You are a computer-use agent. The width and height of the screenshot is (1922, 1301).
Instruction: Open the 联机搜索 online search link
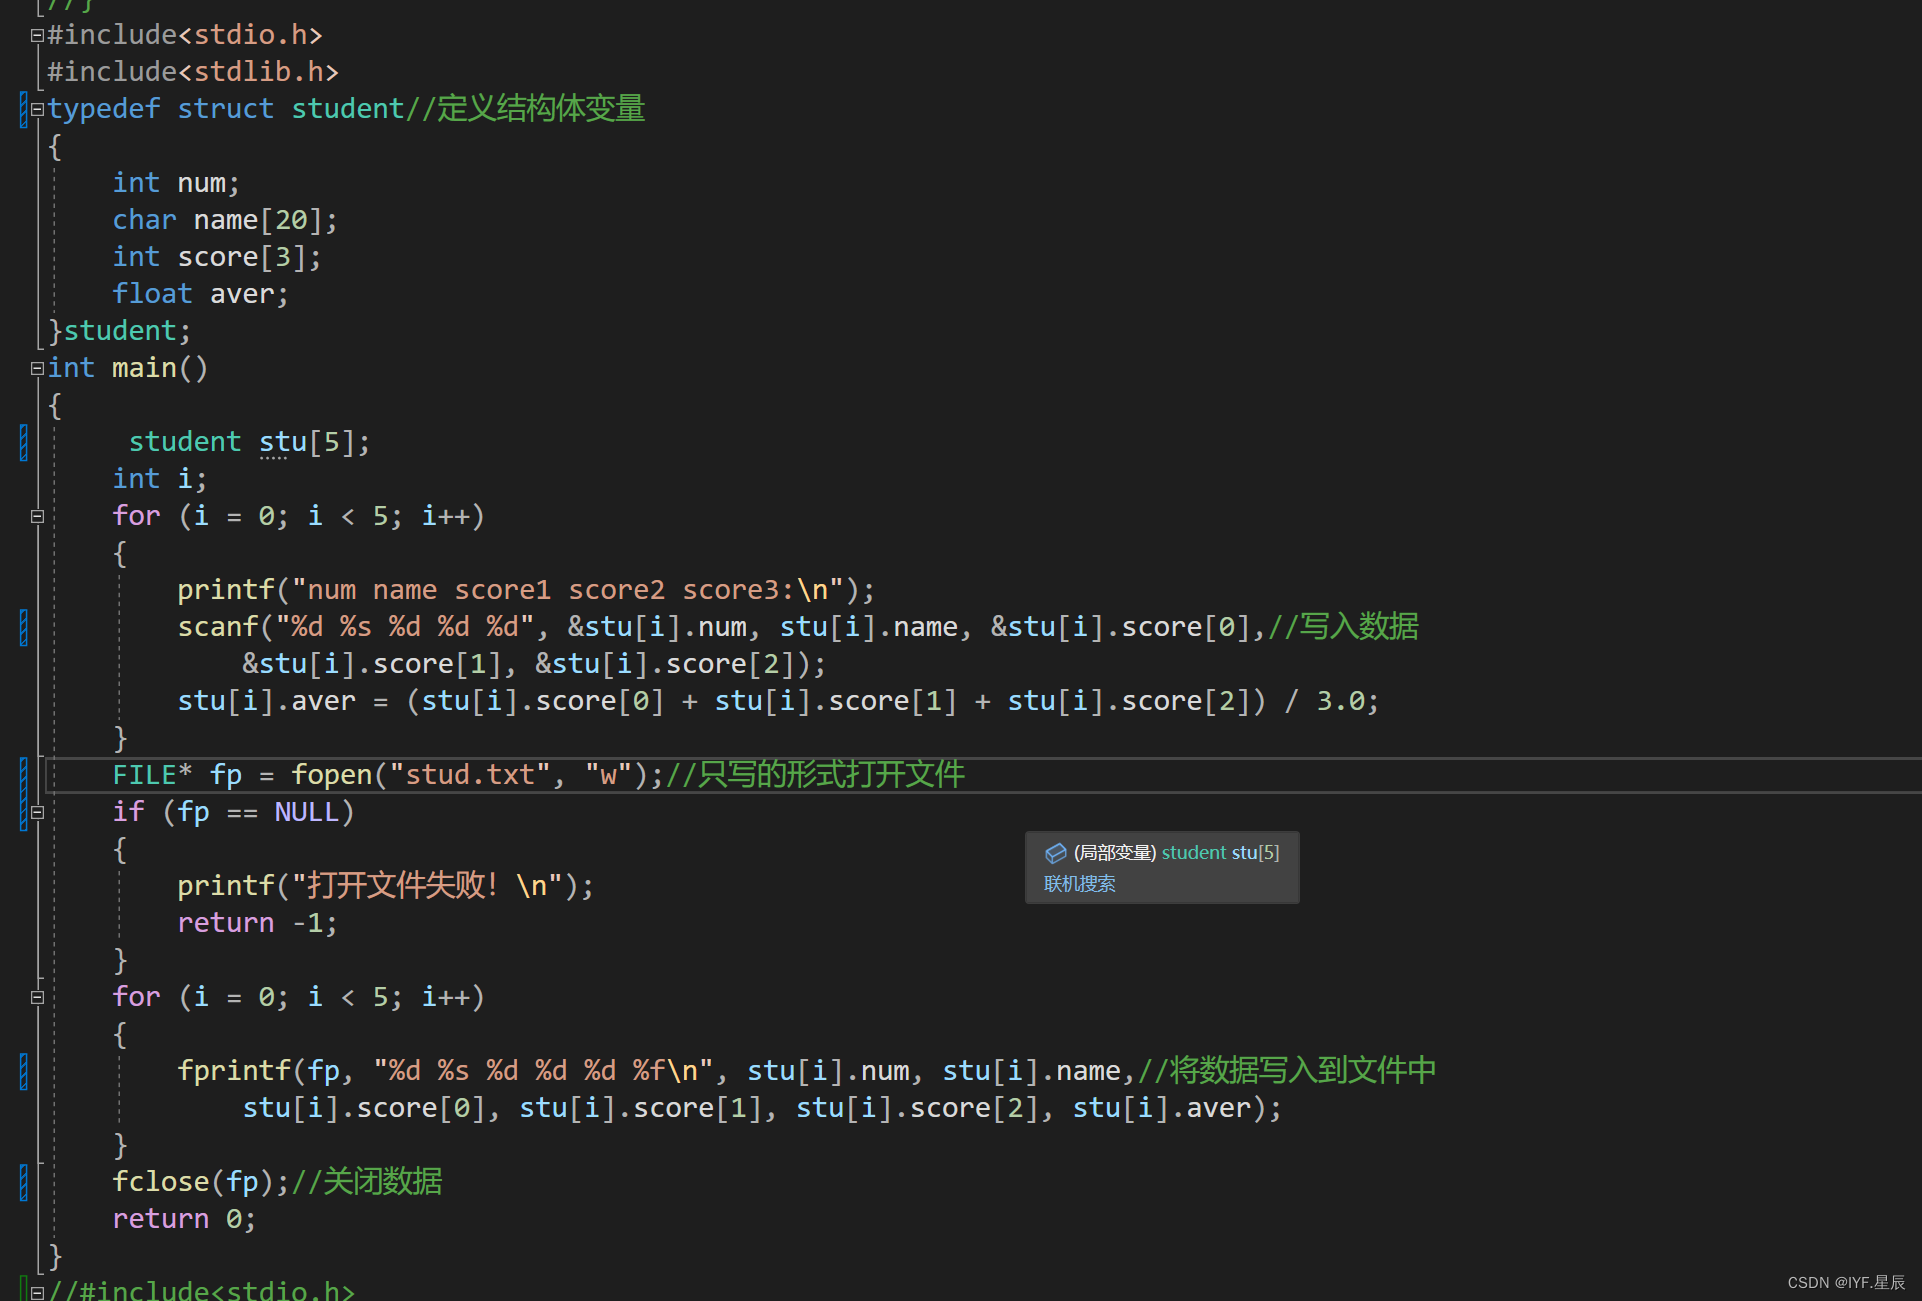(x=1079, y=884)
